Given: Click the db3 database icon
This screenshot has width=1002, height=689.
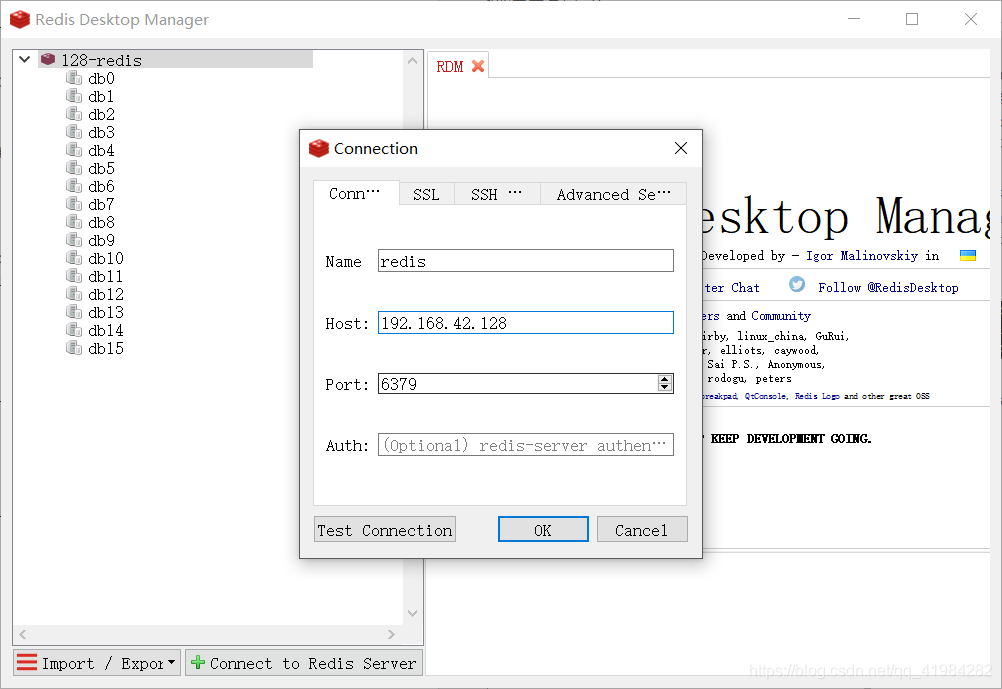Looking at the screenshot, I should coord(74,132).
